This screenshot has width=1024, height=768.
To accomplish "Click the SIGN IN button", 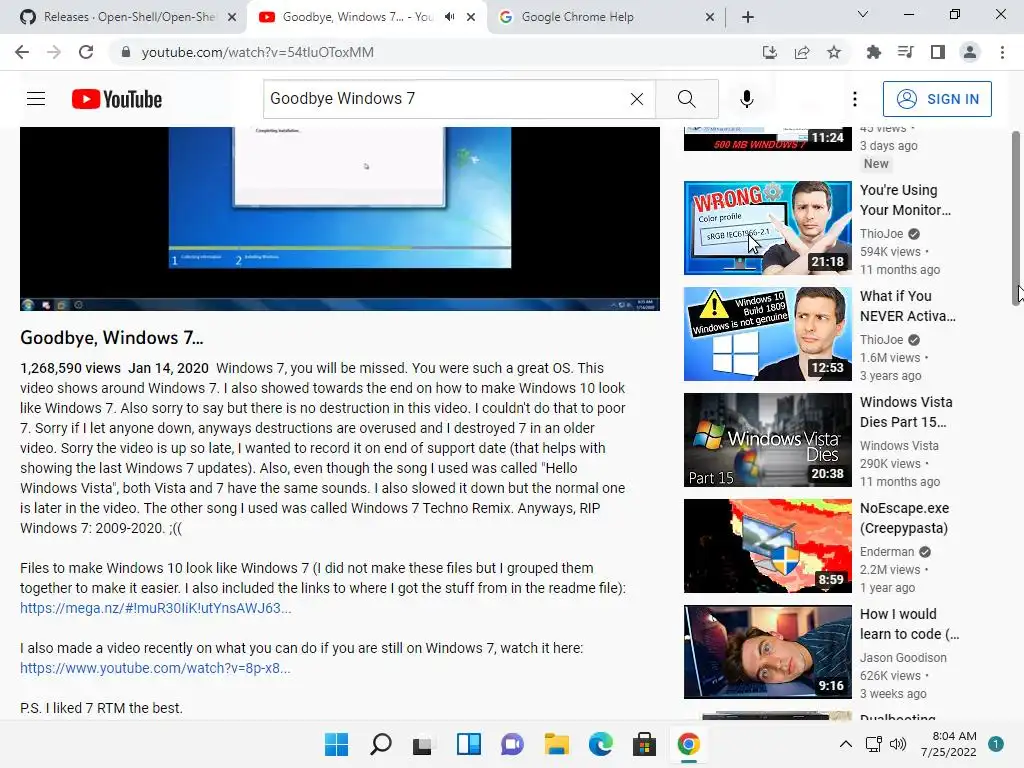I will (x=937, y=99).
